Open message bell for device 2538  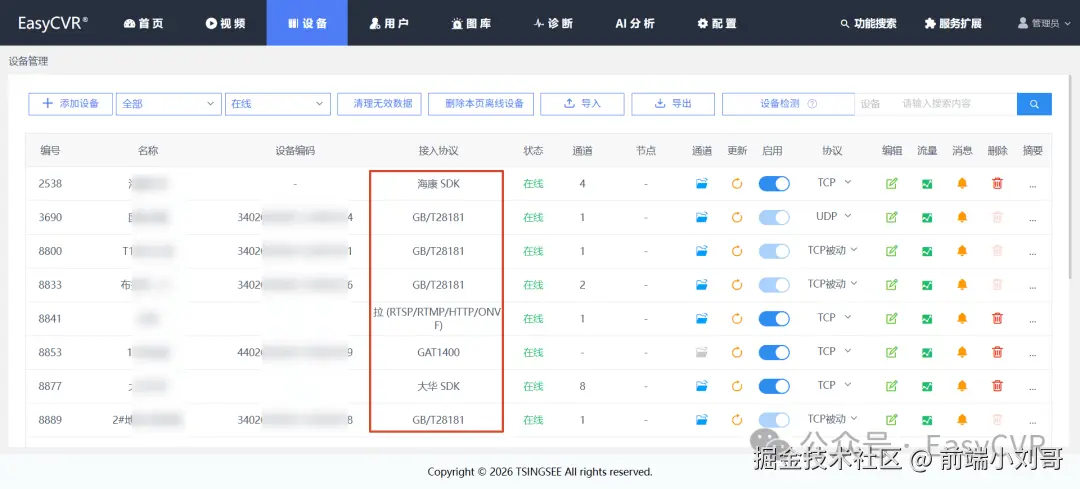(x=962, y=184)
